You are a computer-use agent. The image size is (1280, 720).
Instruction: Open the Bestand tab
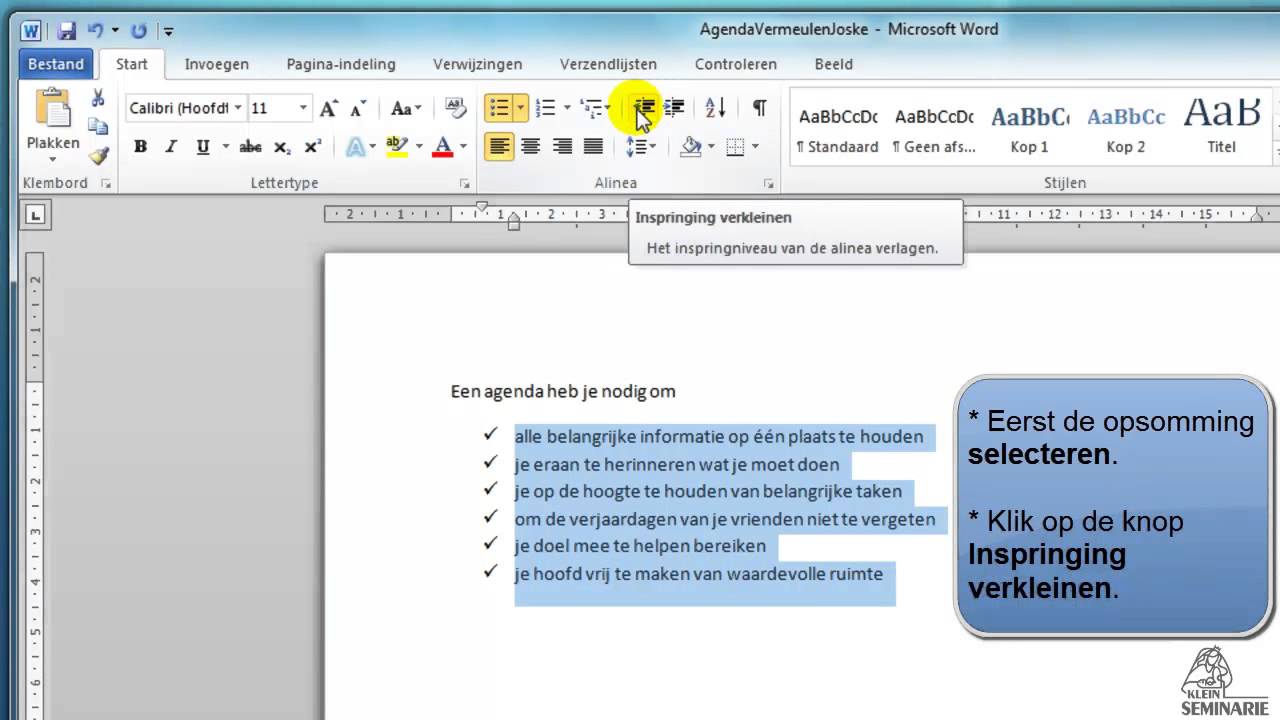[x=56, y=64]
